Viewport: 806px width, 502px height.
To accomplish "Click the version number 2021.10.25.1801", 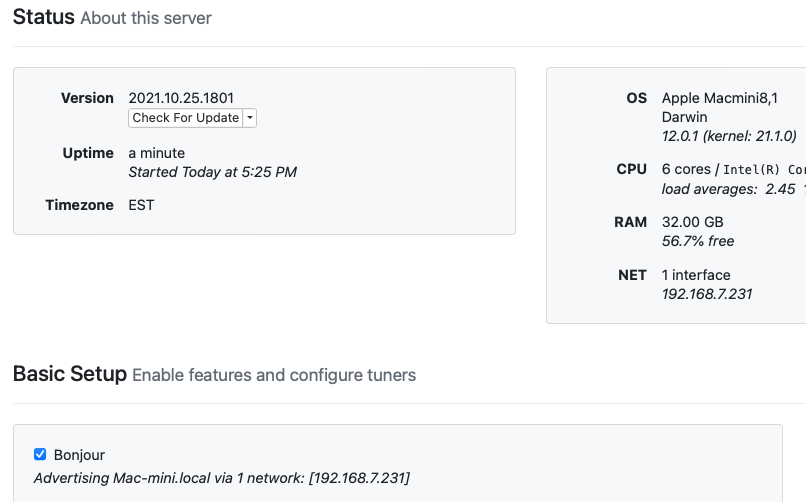I will [x=181, y=98].
